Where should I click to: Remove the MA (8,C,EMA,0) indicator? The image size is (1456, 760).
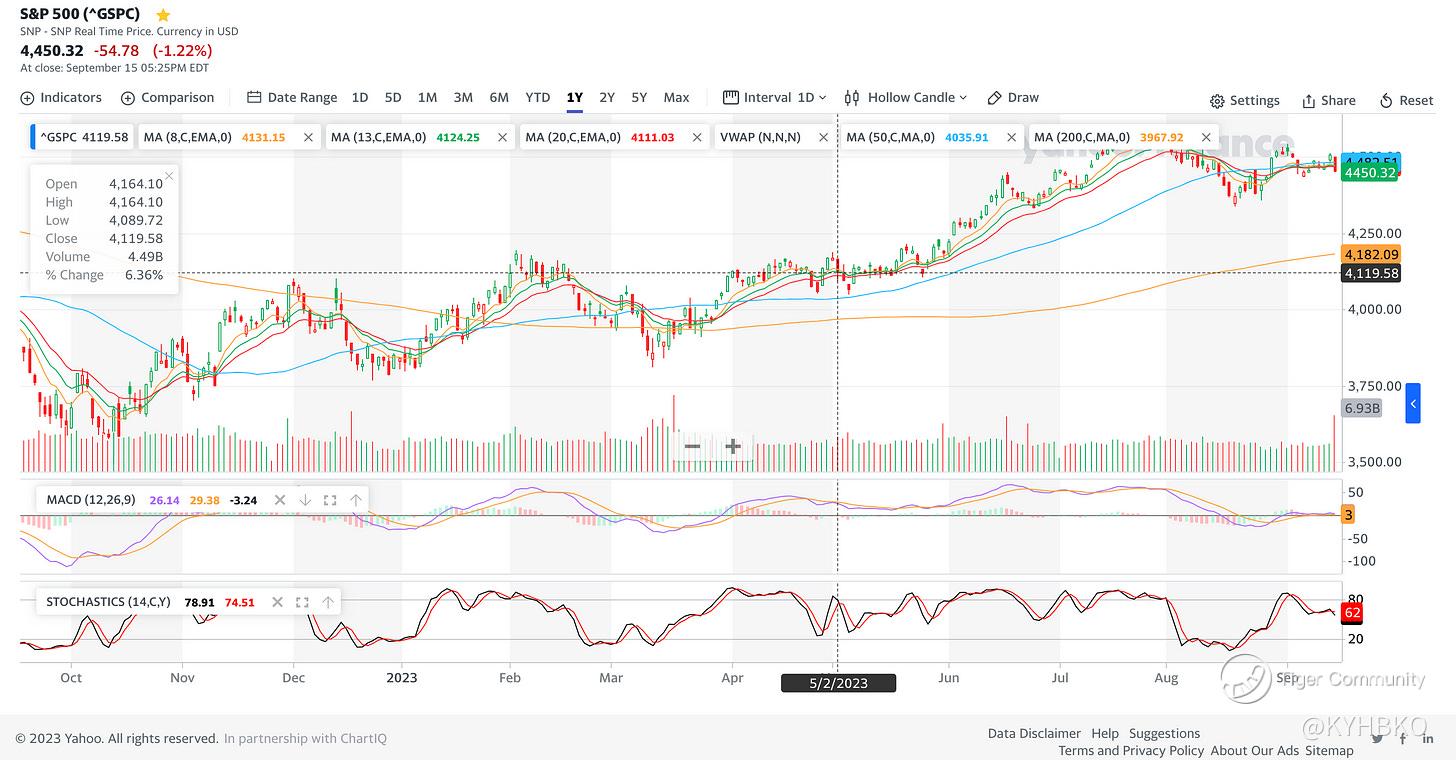coord(308,137)
